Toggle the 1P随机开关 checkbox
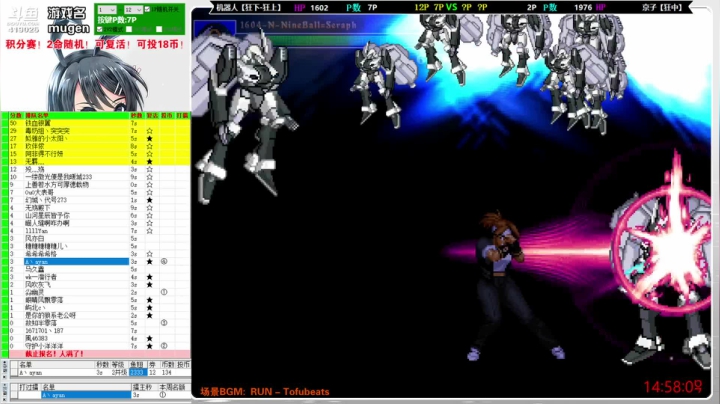This screenshot has width=720, height=404. point(147,9)
